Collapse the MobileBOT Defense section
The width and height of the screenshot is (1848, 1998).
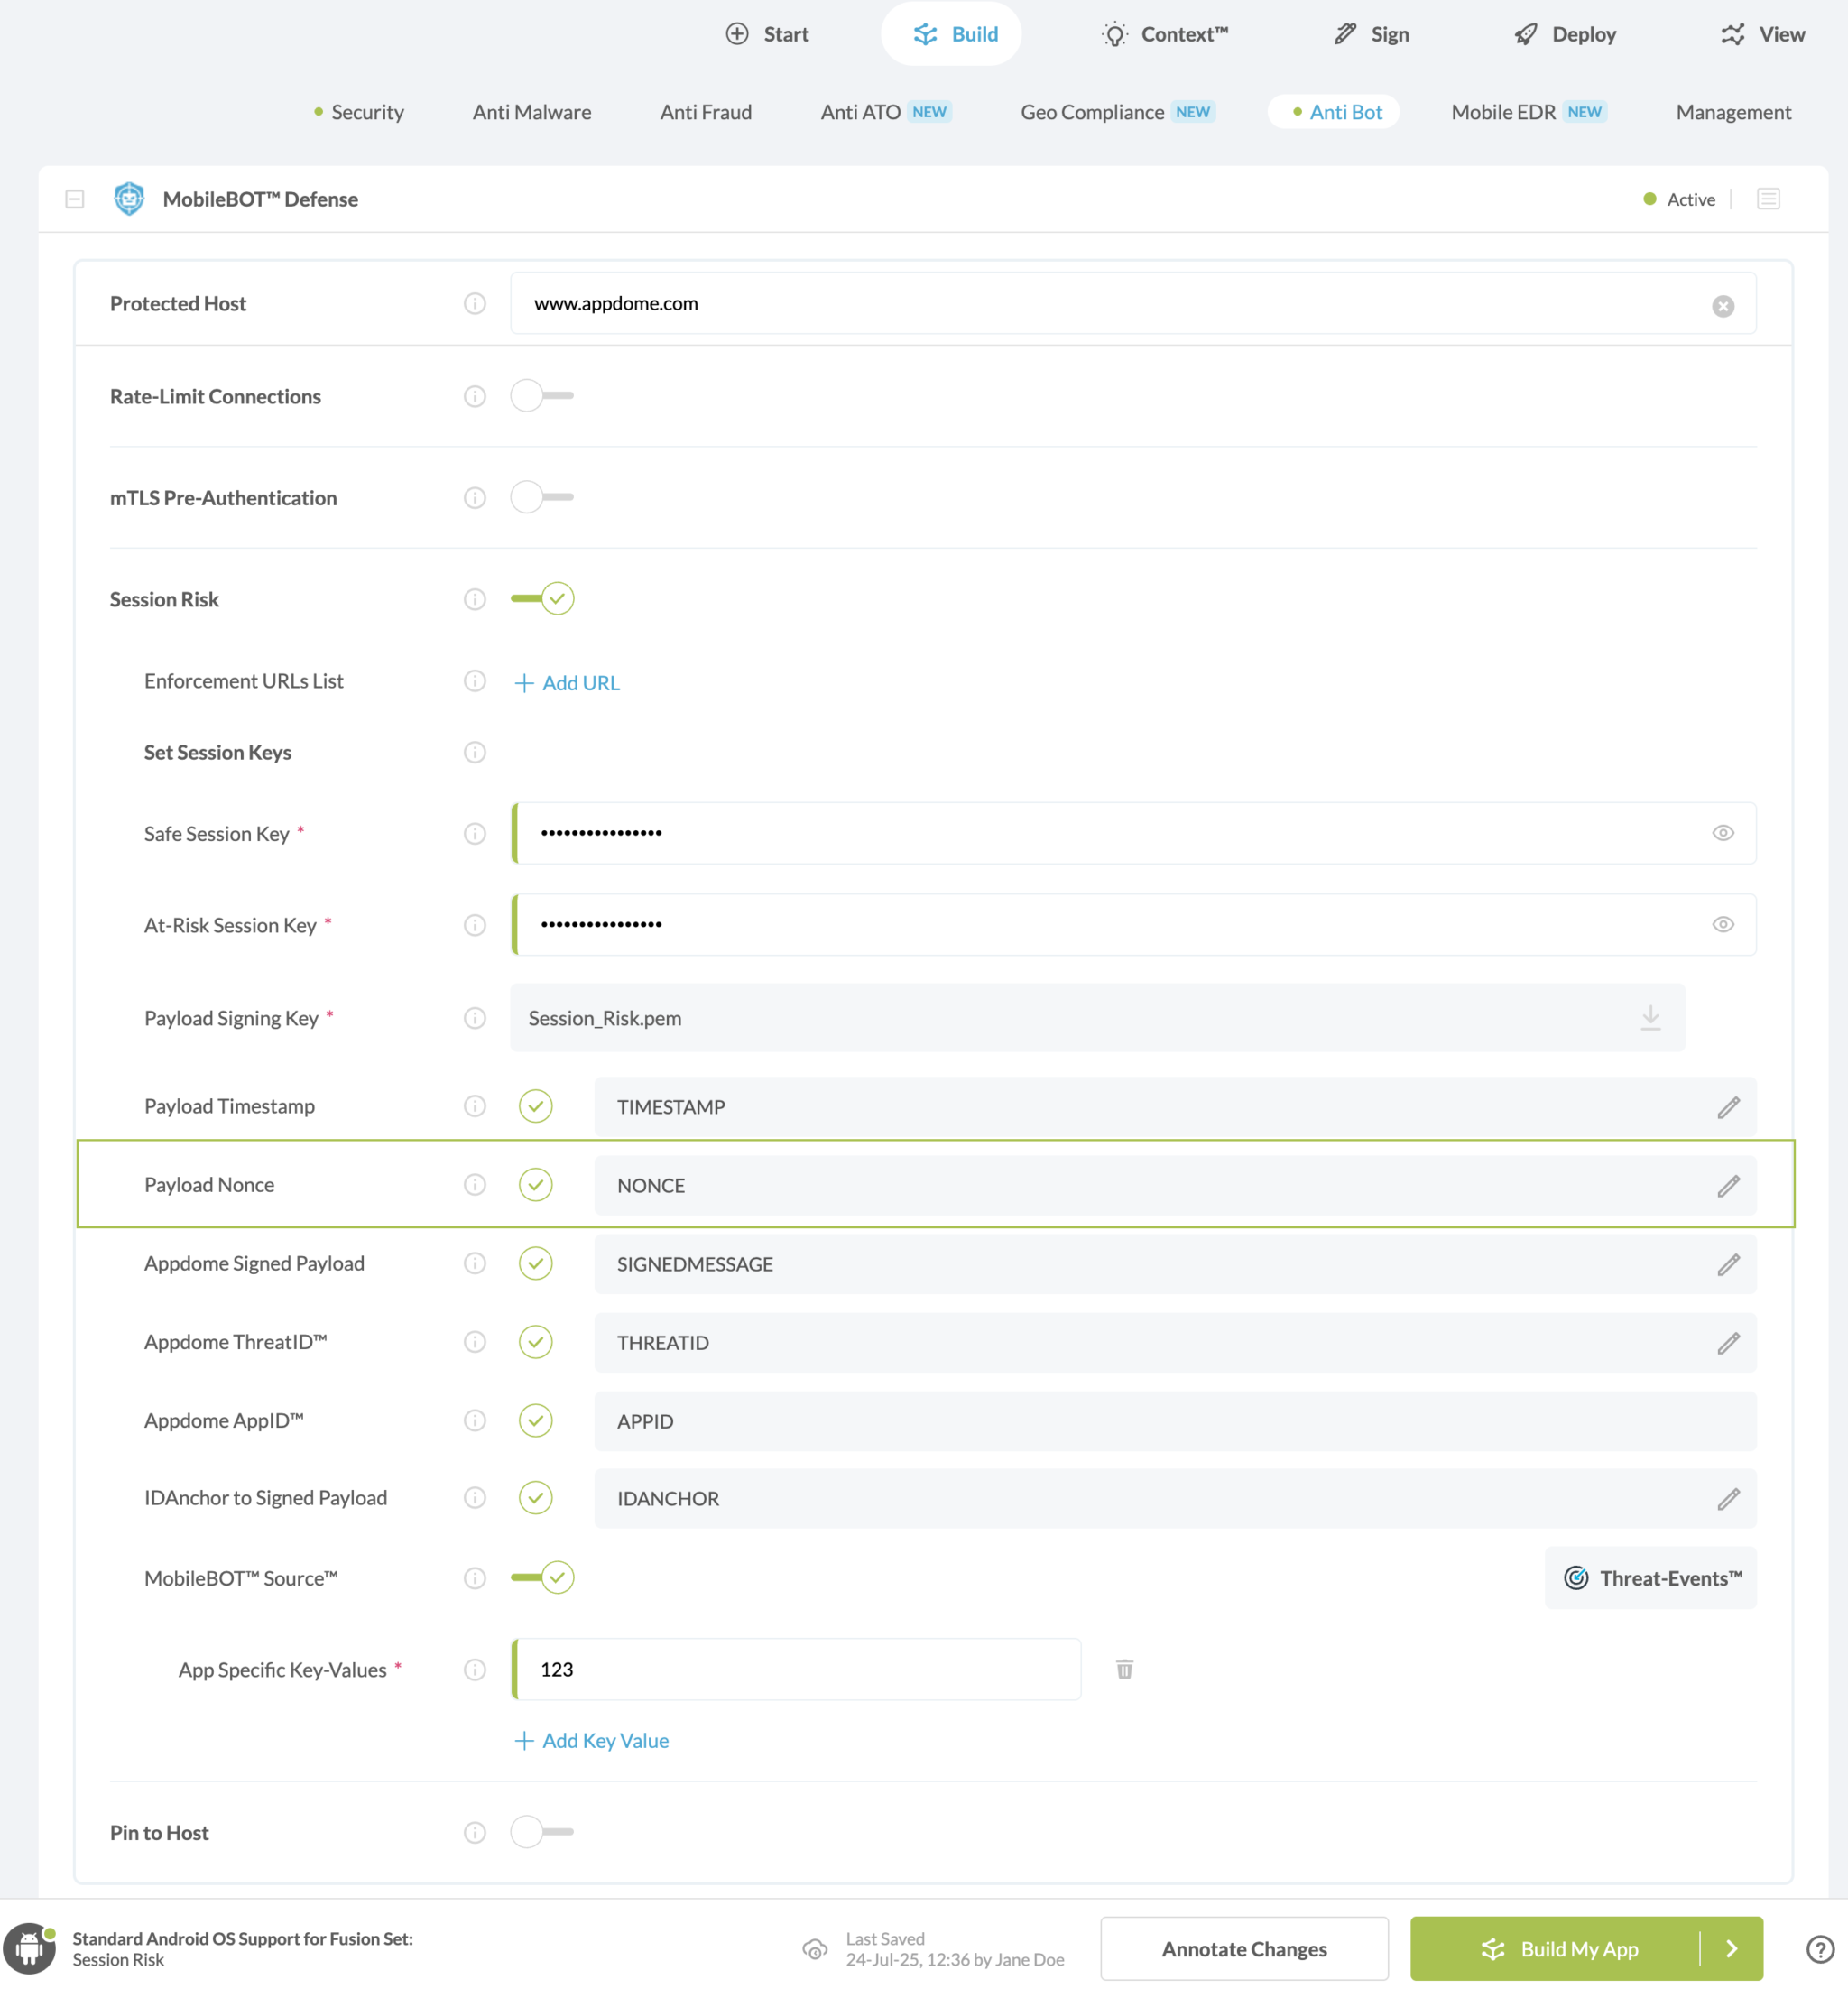[75, 198]
